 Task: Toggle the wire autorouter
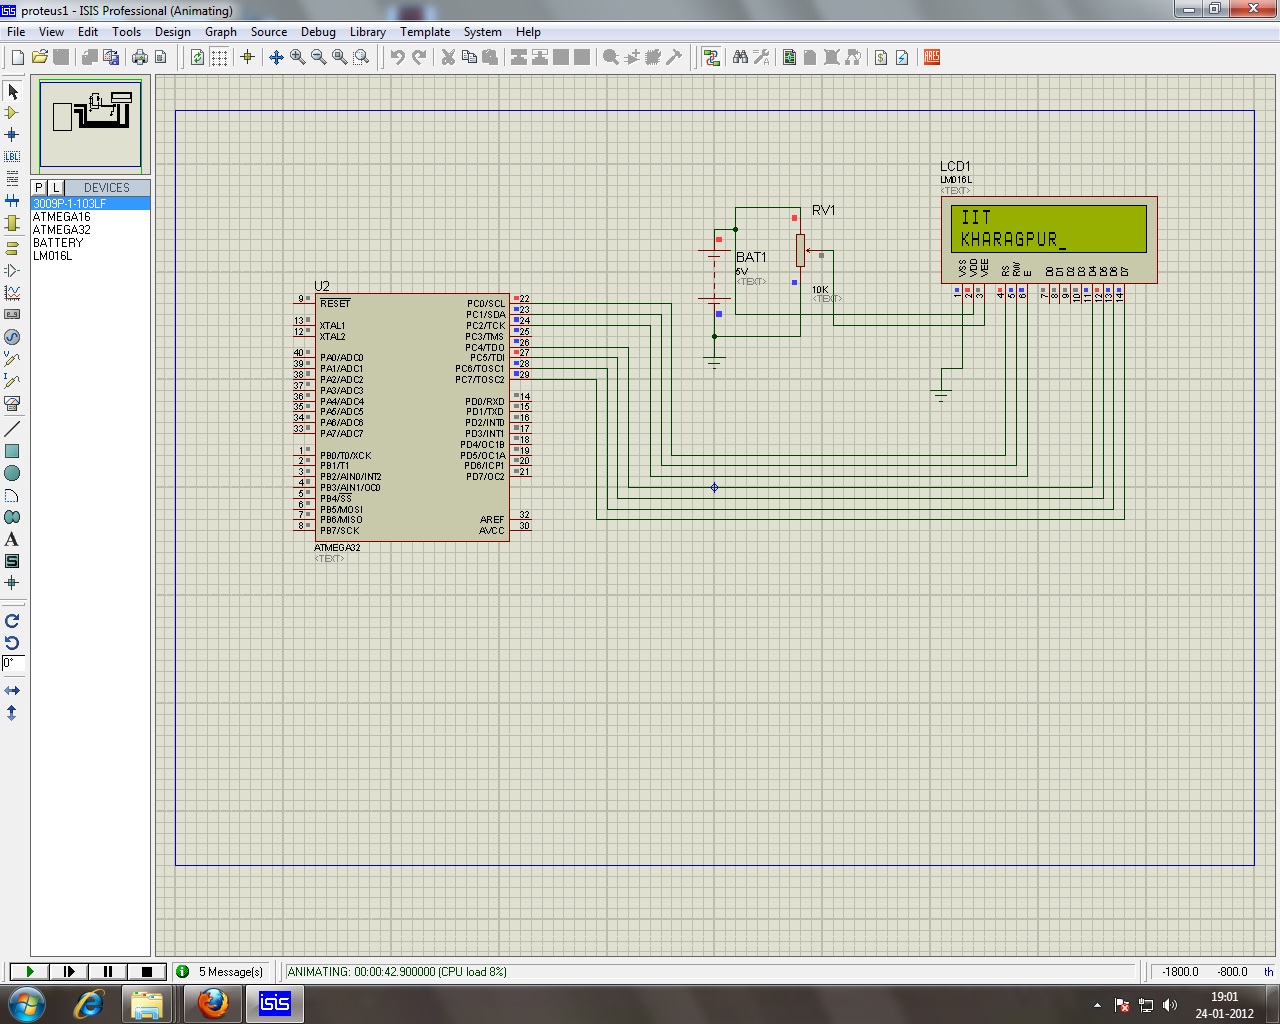tap(712, 57)
